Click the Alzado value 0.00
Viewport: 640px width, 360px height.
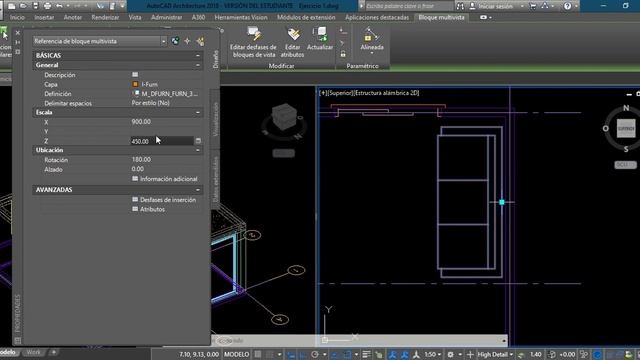pyautogui.click(x=138, y=169)
